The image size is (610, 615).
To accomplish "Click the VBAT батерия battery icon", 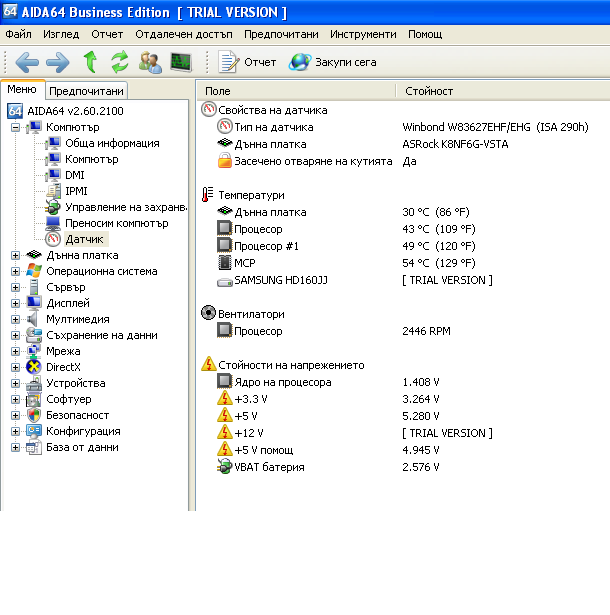I will [x=224, y=466].
